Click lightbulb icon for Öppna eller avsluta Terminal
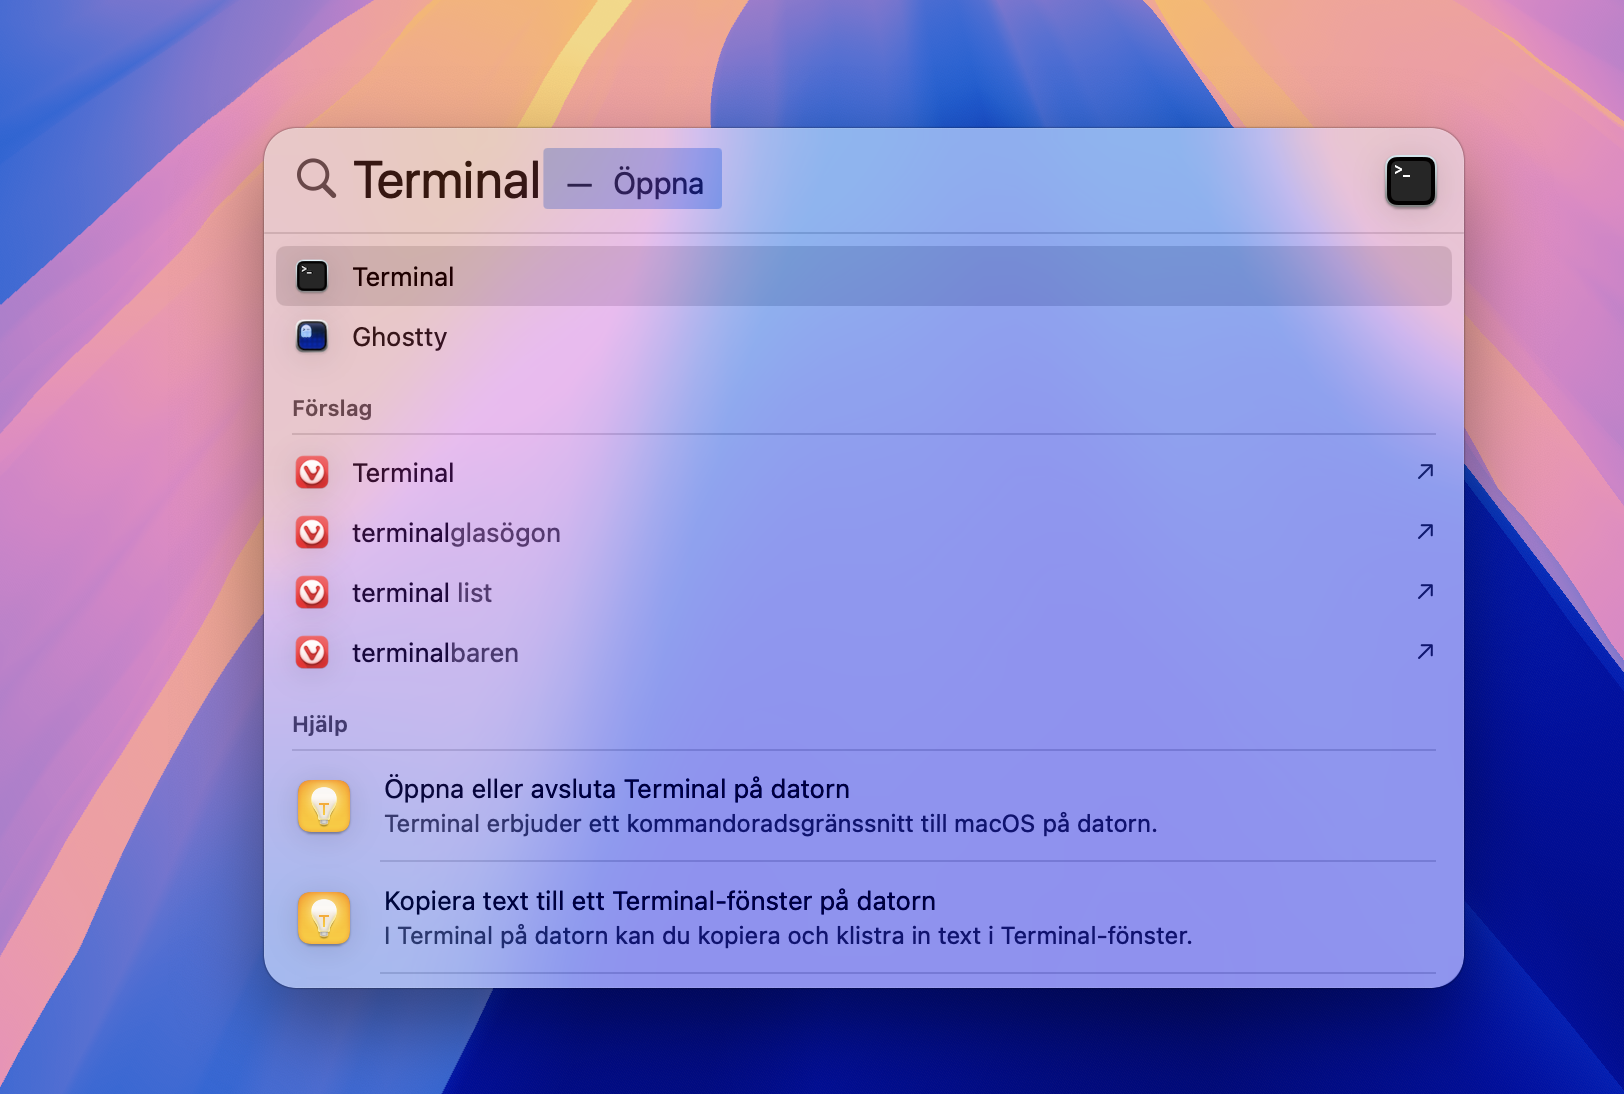 point(324,806)
